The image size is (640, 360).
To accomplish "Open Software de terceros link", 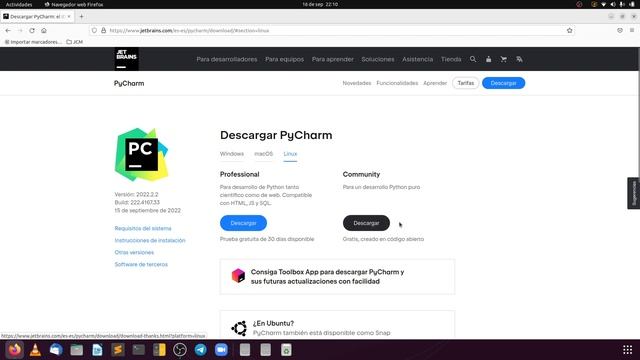I will tap(141, 264).
